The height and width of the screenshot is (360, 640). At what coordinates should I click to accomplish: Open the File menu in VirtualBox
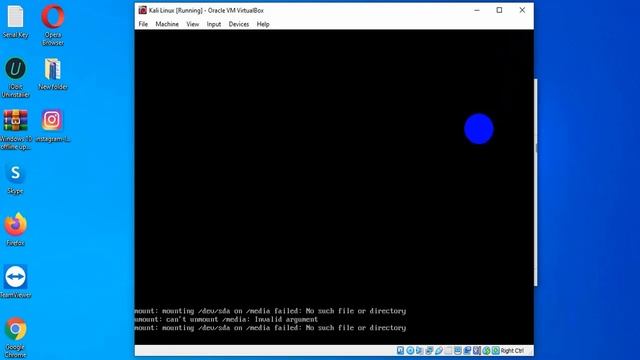143,24
